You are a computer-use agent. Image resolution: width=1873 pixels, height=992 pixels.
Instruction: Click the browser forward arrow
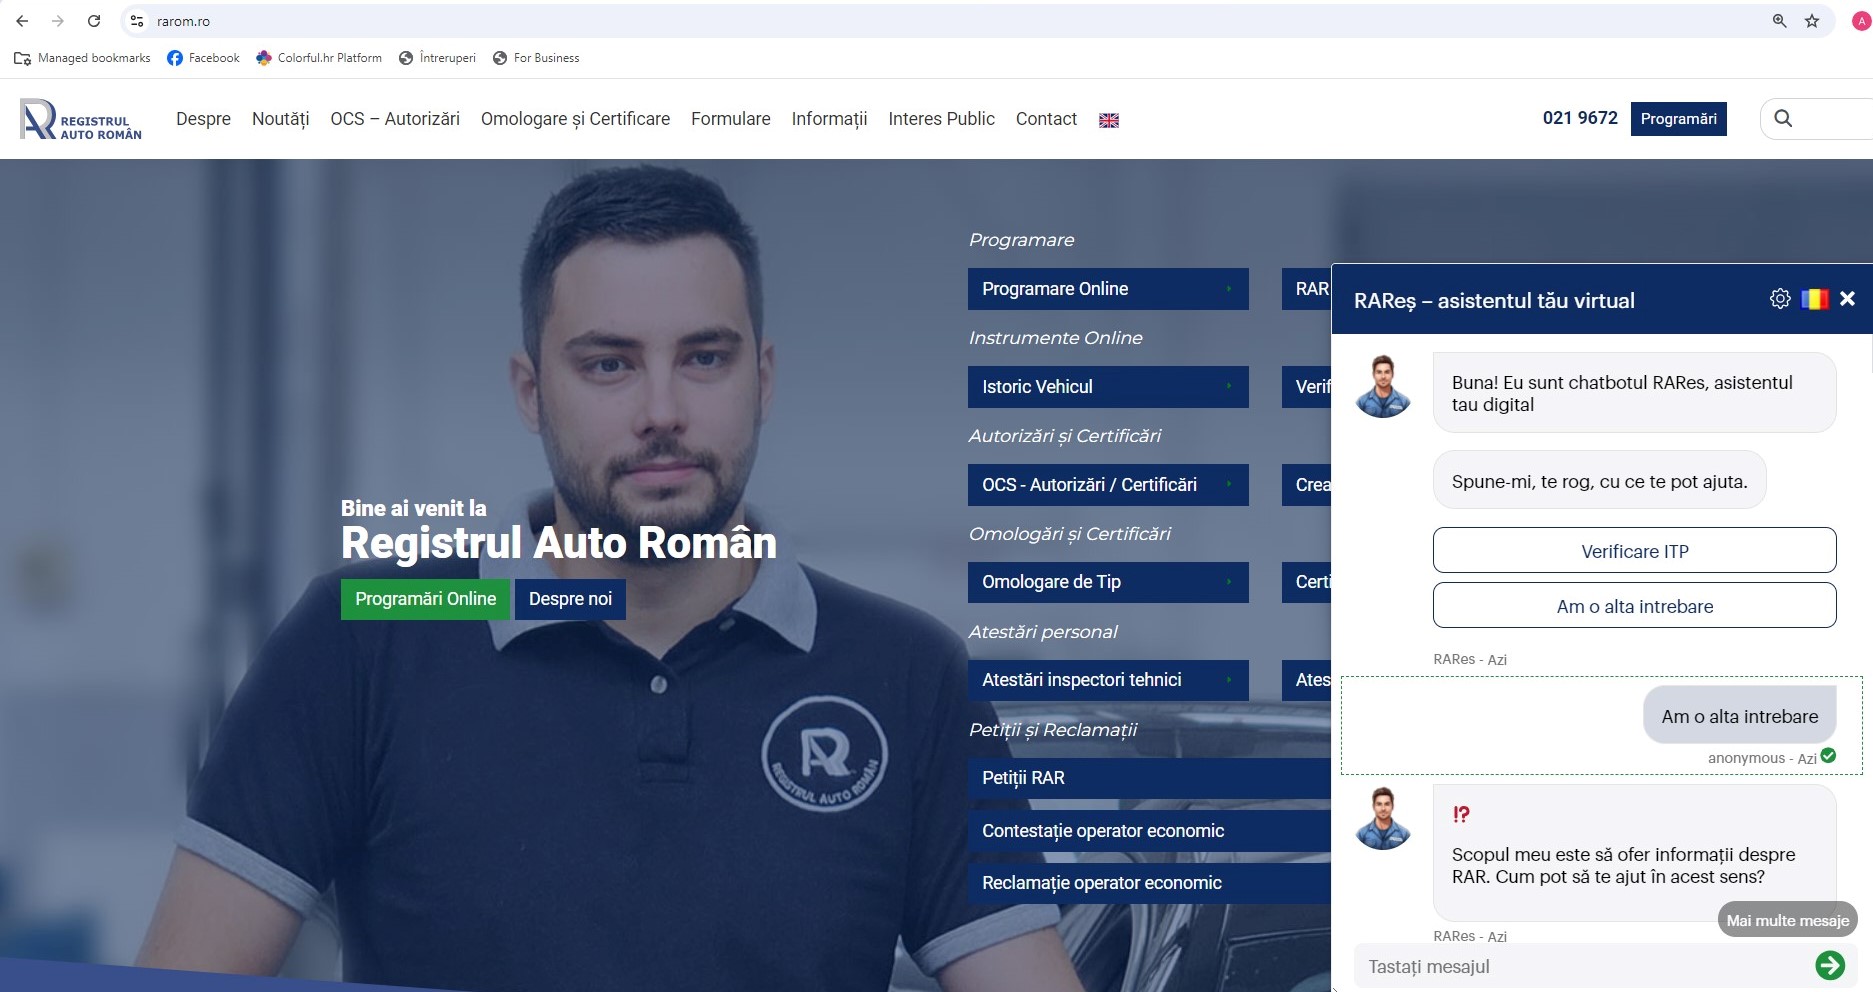[58, 21]
